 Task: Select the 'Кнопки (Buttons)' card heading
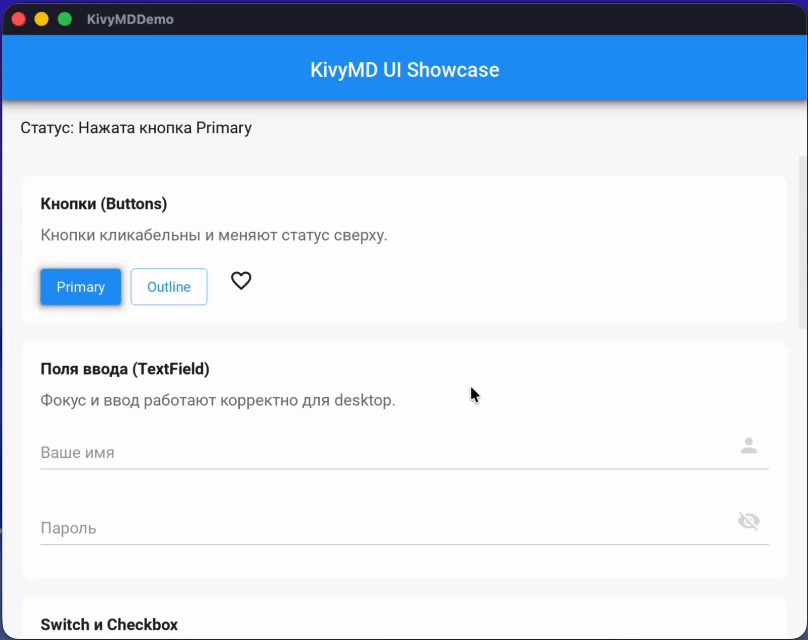[x=104, y=204]
